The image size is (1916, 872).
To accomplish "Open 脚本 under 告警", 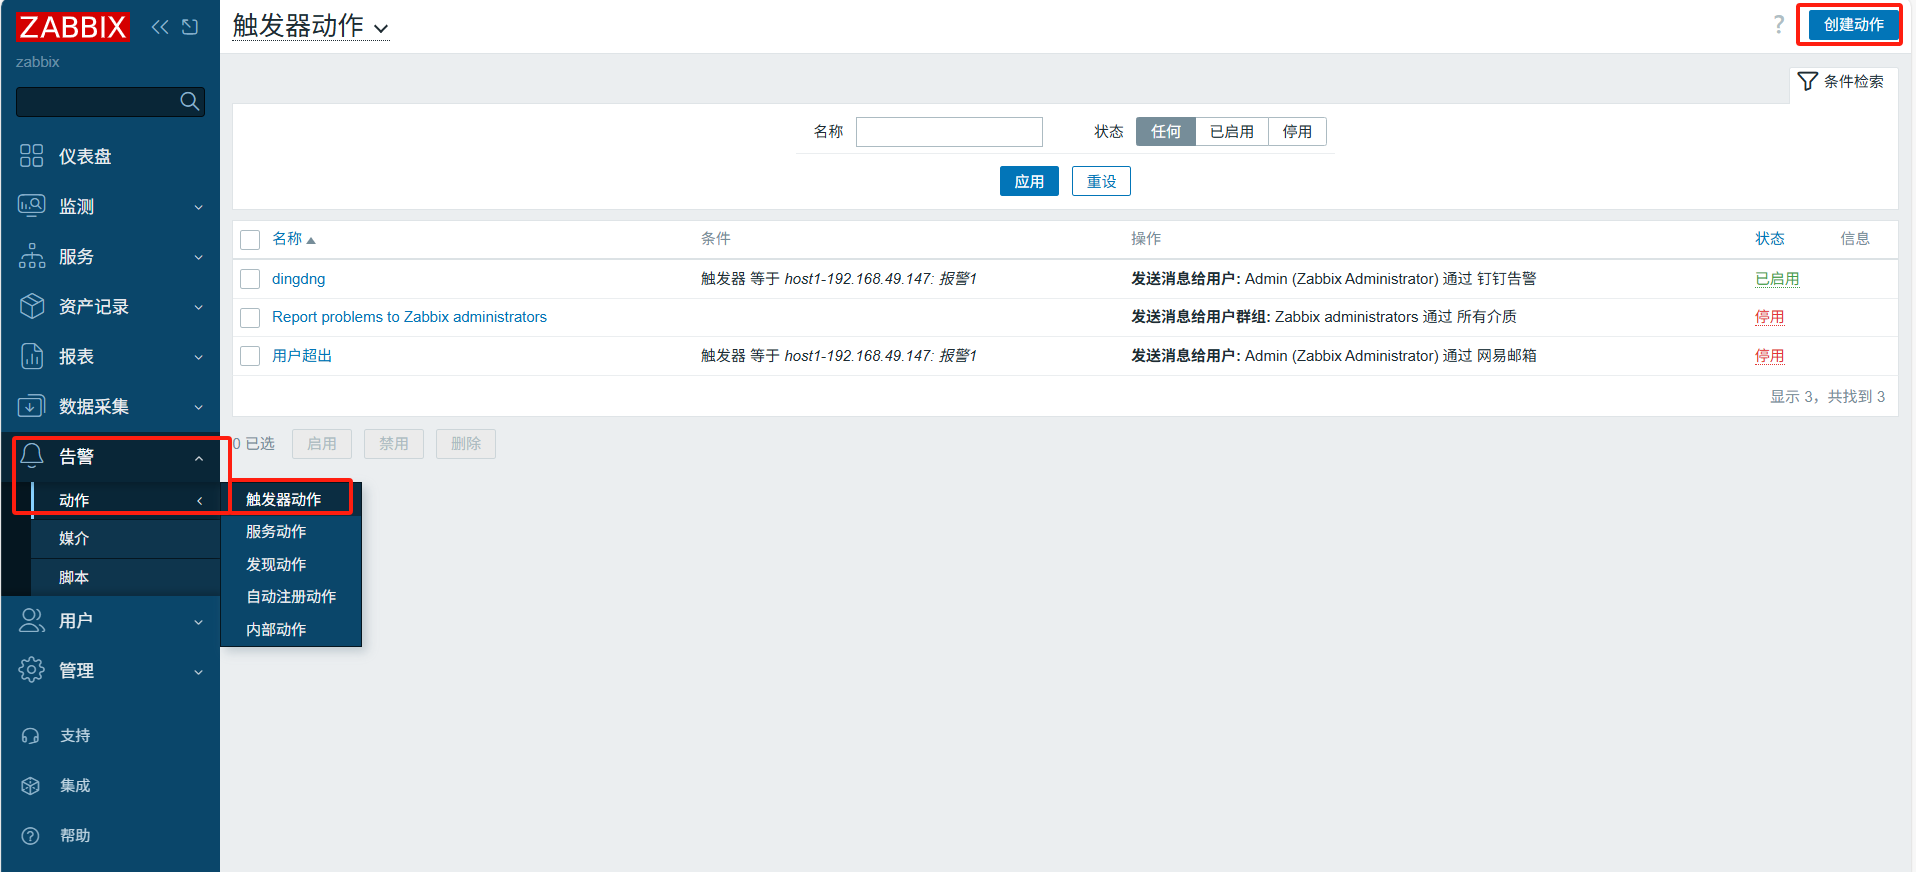I will pos(74,577).
